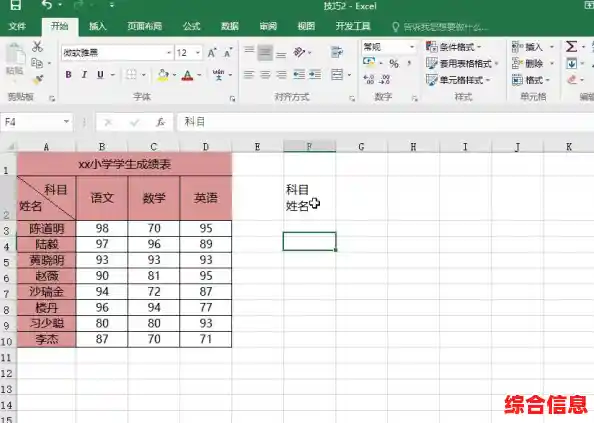Open the underline style dropdown arrow

click(x=113, y=75)
